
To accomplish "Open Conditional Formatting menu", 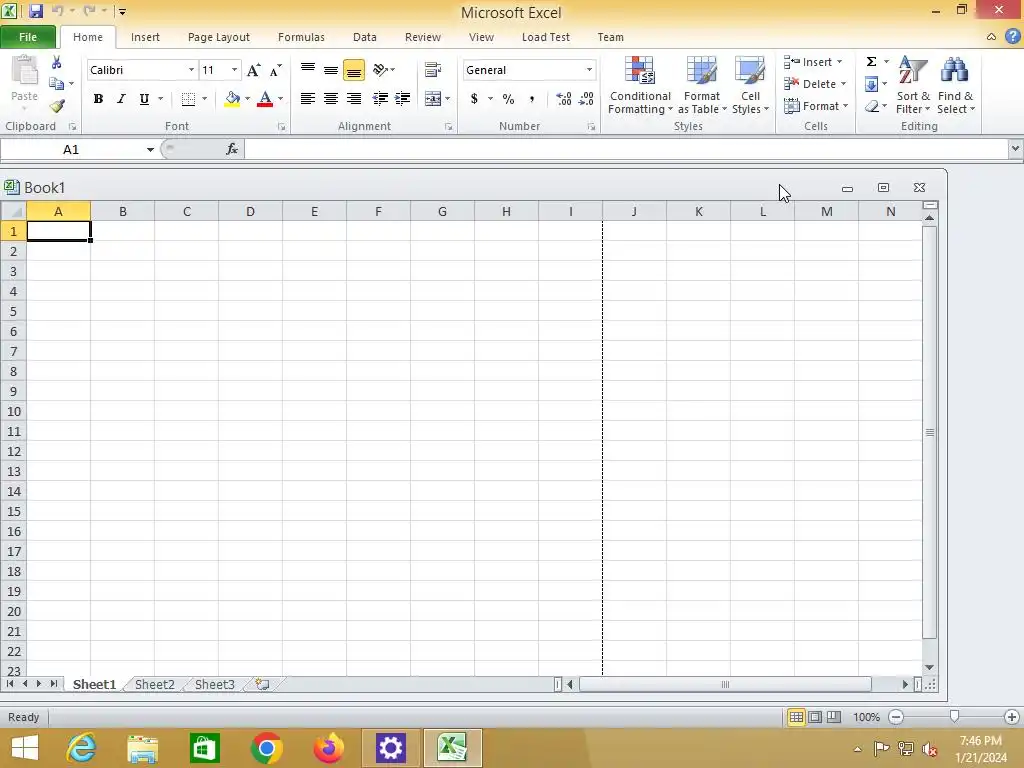I will 640,86.
